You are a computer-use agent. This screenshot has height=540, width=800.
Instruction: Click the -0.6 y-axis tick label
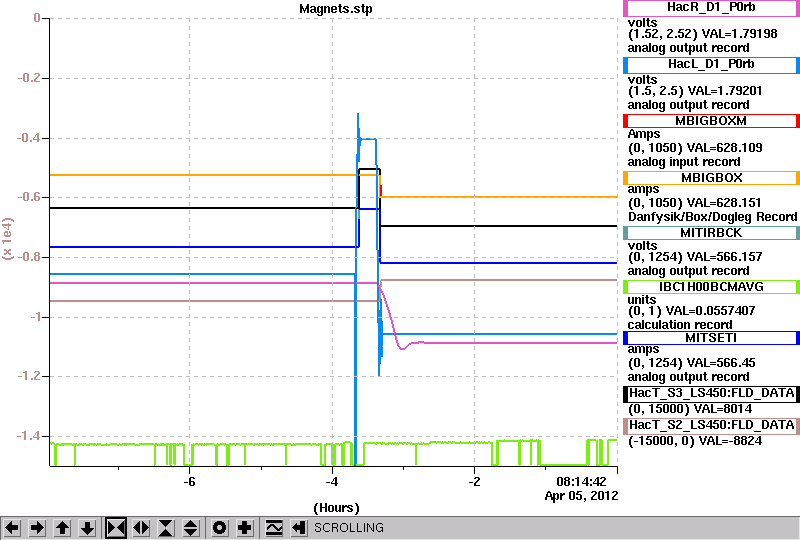coord(29,197)
